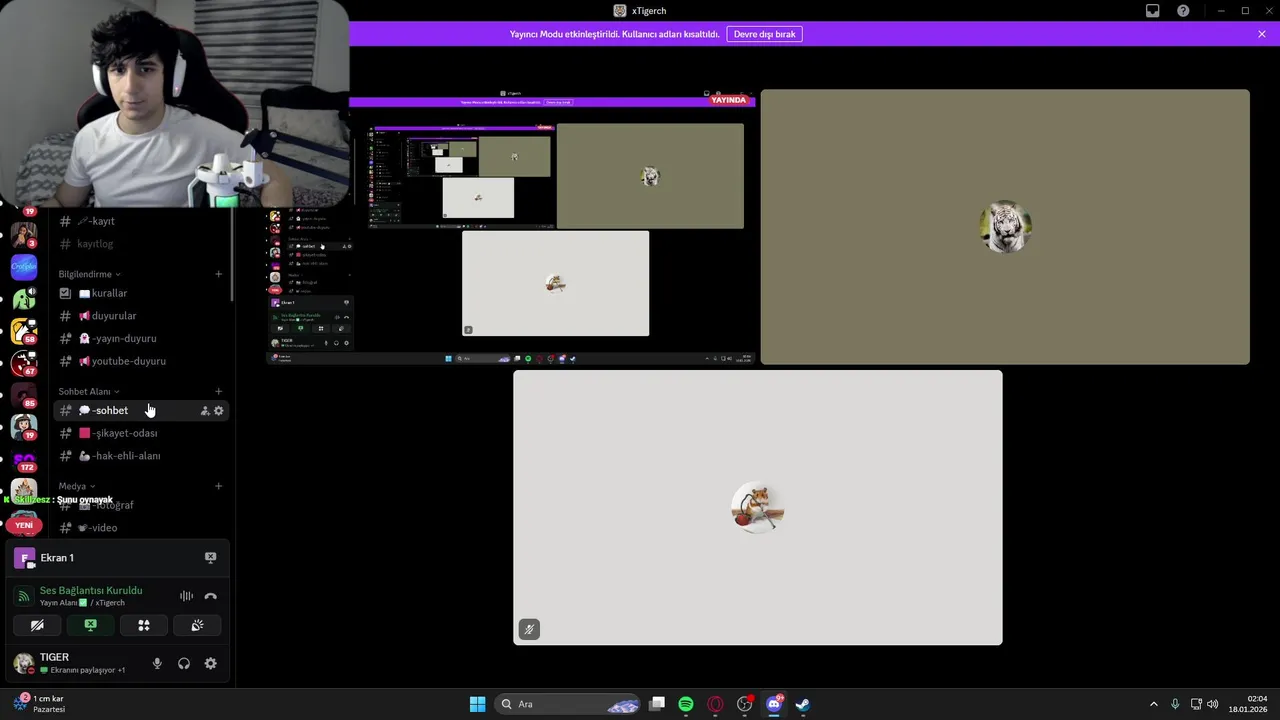Click the taskbar search box Ara

pyautogui.click(x=568, y=704)
